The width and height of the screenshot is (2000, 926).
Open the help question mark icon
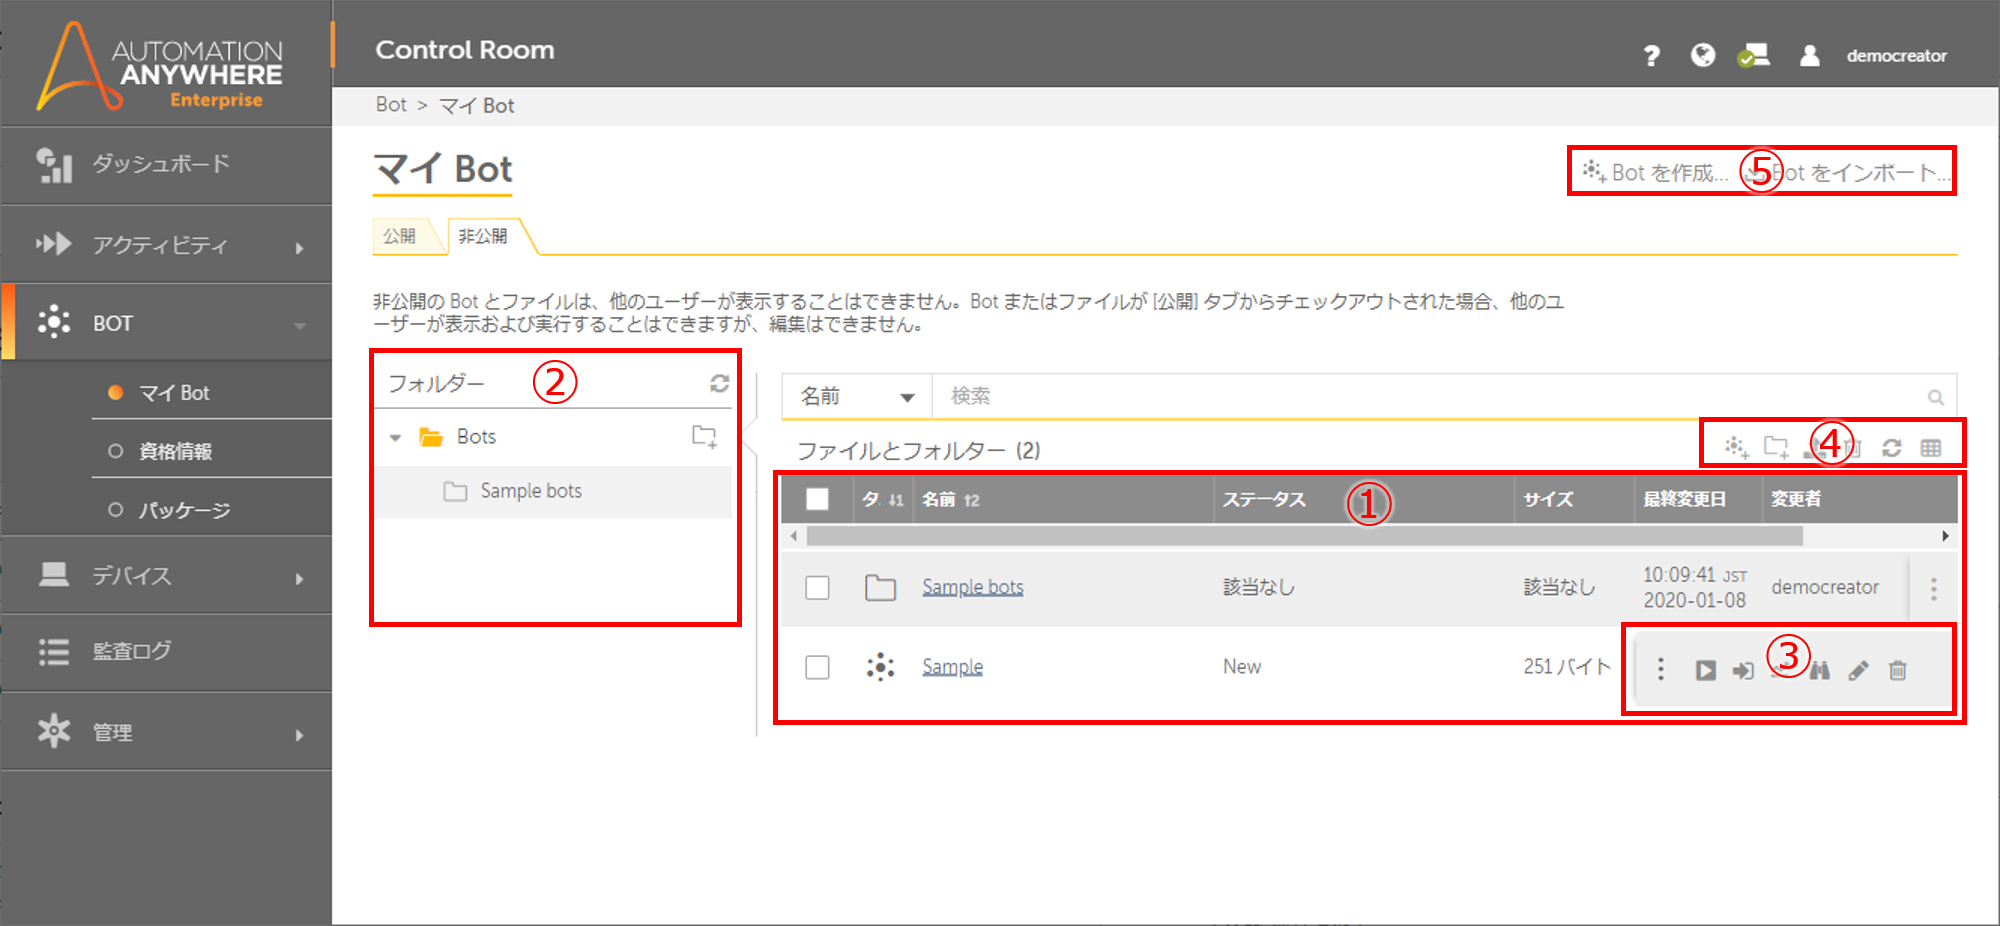point(1651,56)
